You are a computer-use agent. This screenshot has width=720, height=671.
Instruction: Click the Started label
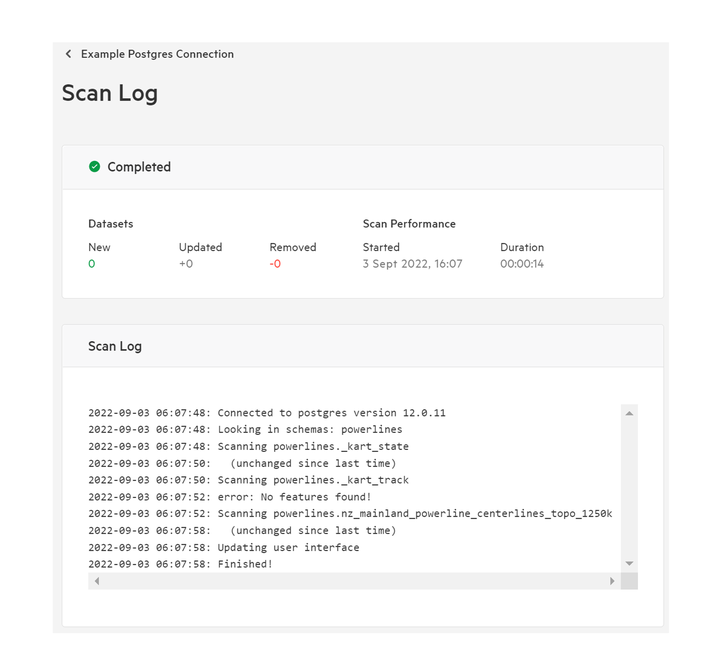pyautogui.click(x=381, y=248)
